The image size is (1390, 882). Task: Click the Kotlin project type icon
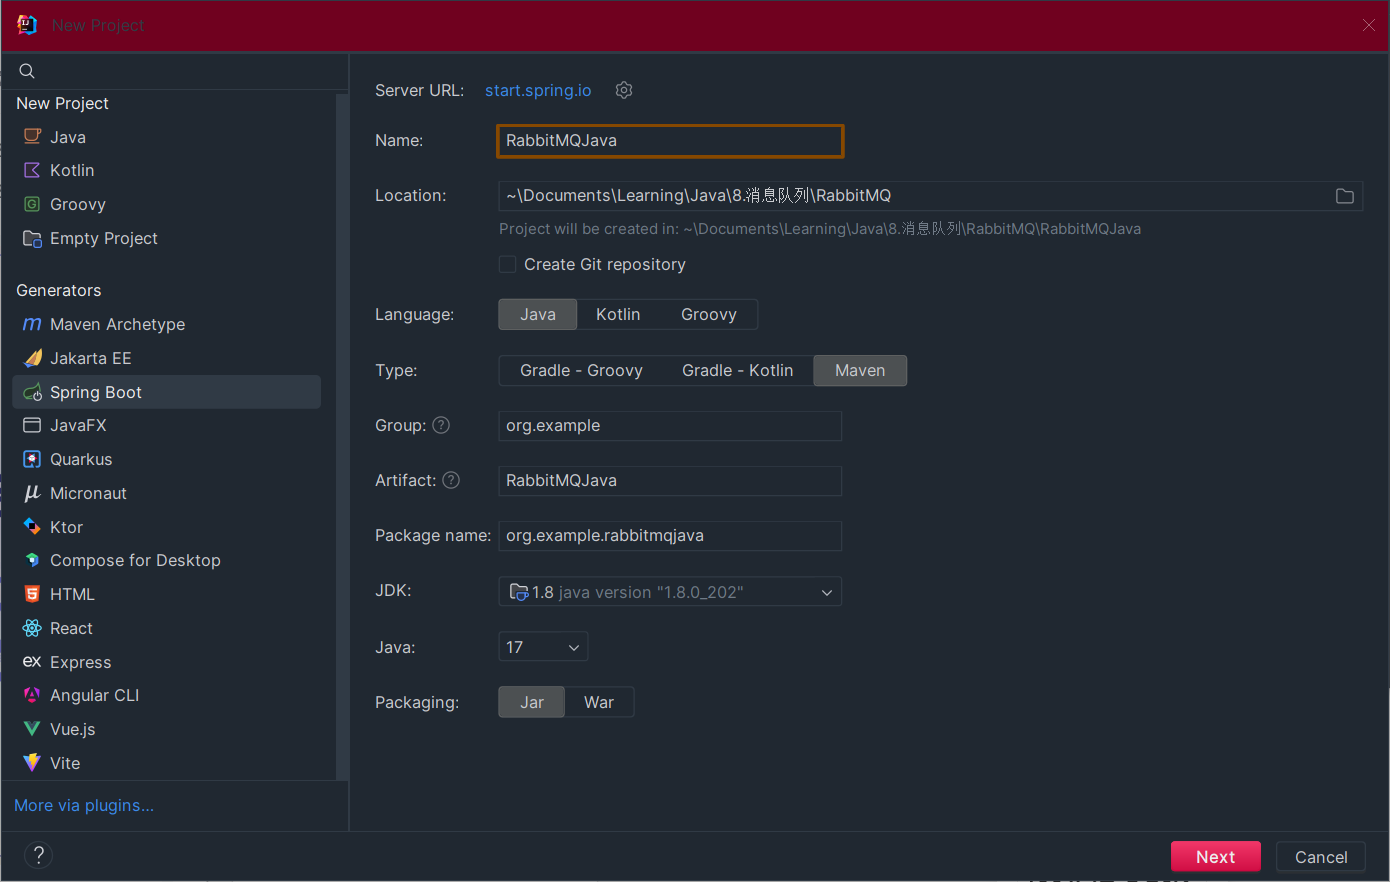(32, 170)
